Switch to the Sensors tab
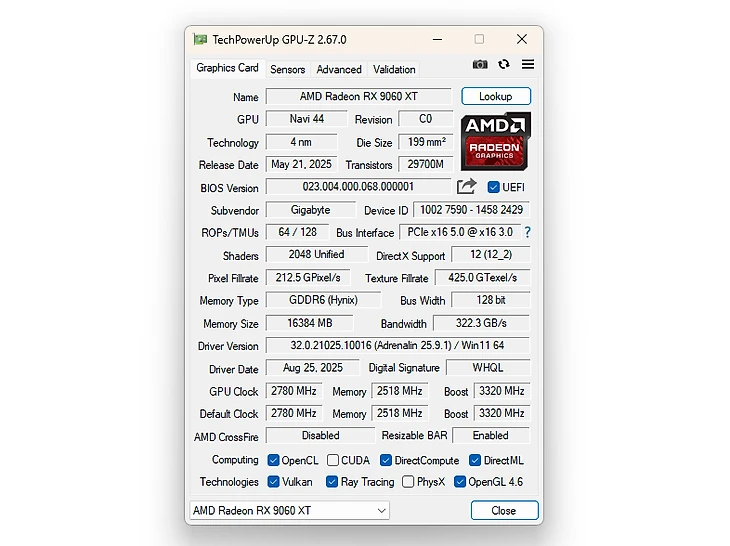The image size is (730, 546). (287, 69)
